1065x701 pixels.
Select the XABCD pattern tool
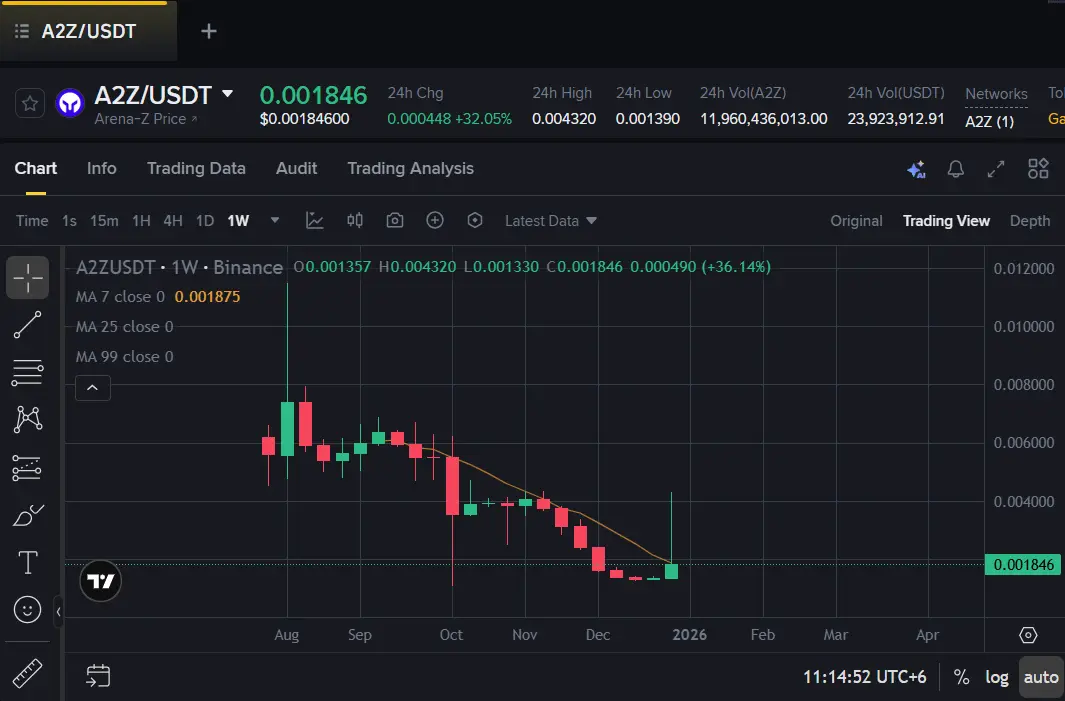pos(28,420)
